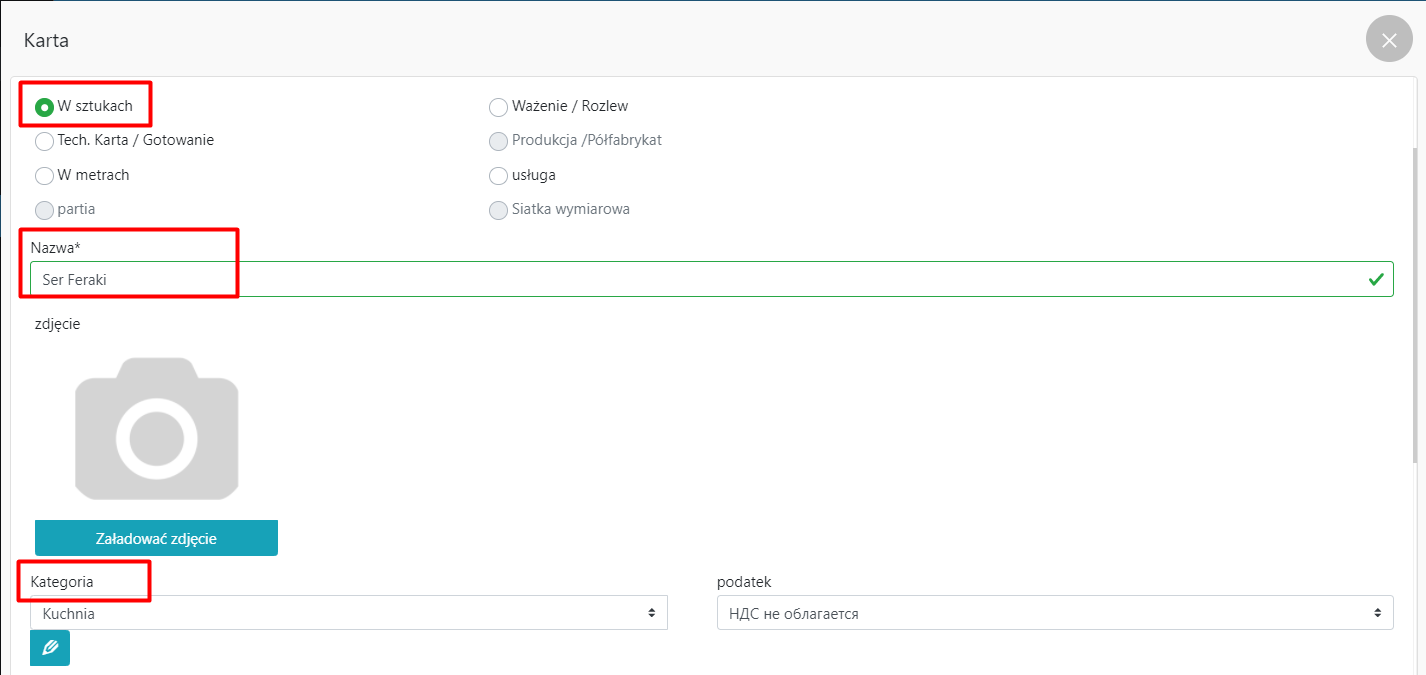Image resolution: width=1426 pixels, height=675 pixels.
Task: Select the usługa radio button
Action: pyautogui.click(x=498, y=176)
